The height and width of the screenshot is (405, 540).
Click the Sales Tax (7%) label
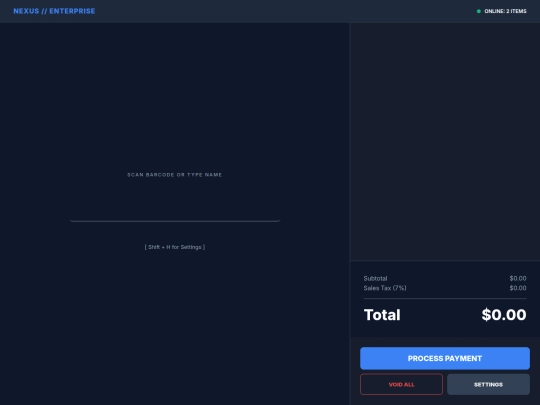tap(385, 288)
